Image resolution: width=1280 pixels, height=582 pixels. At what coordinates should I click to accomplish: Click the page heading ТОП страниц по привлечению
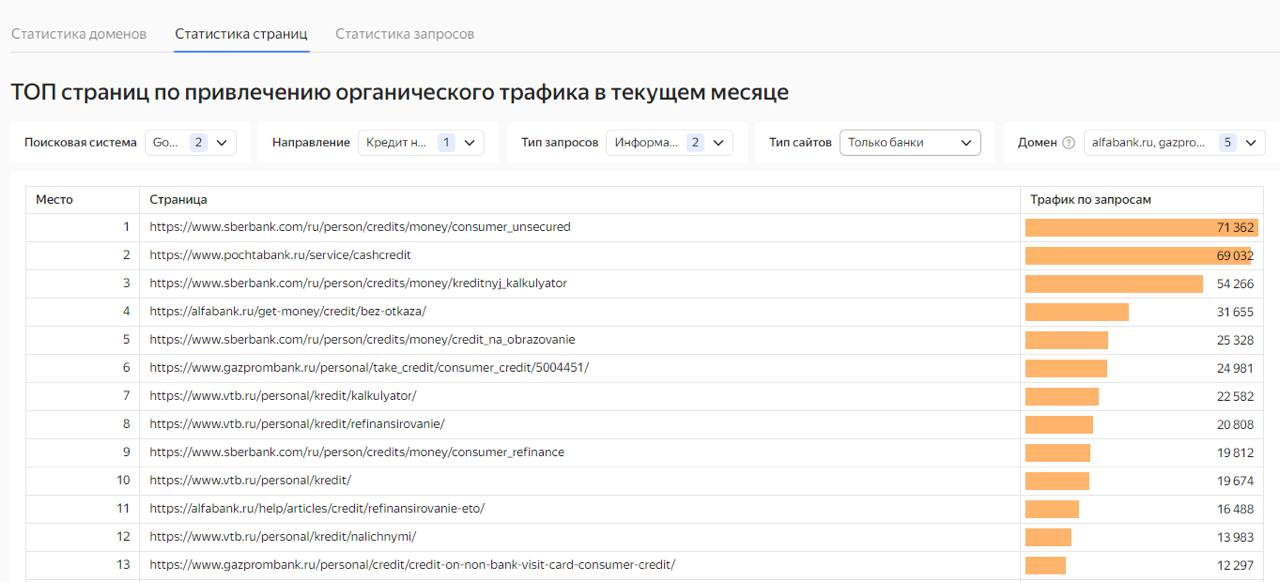click(x=399, y=92)
